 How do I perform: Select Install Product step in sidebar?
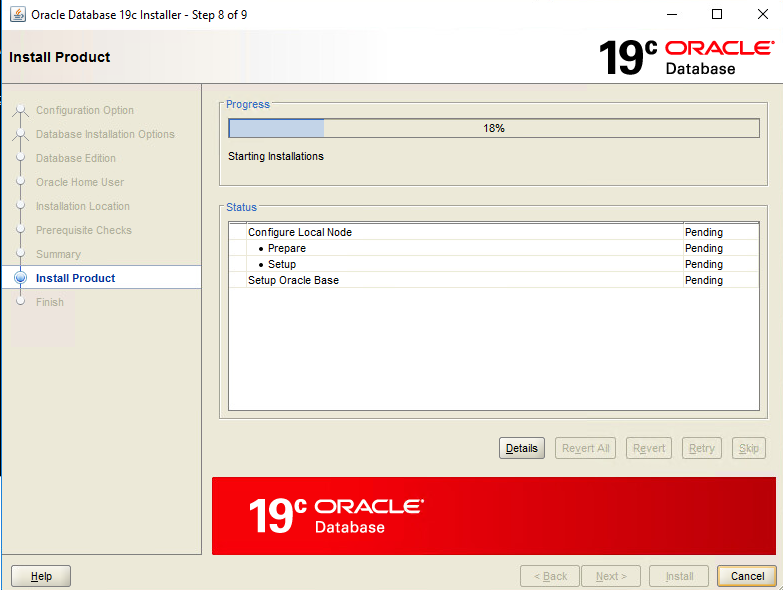coord(75,278)
